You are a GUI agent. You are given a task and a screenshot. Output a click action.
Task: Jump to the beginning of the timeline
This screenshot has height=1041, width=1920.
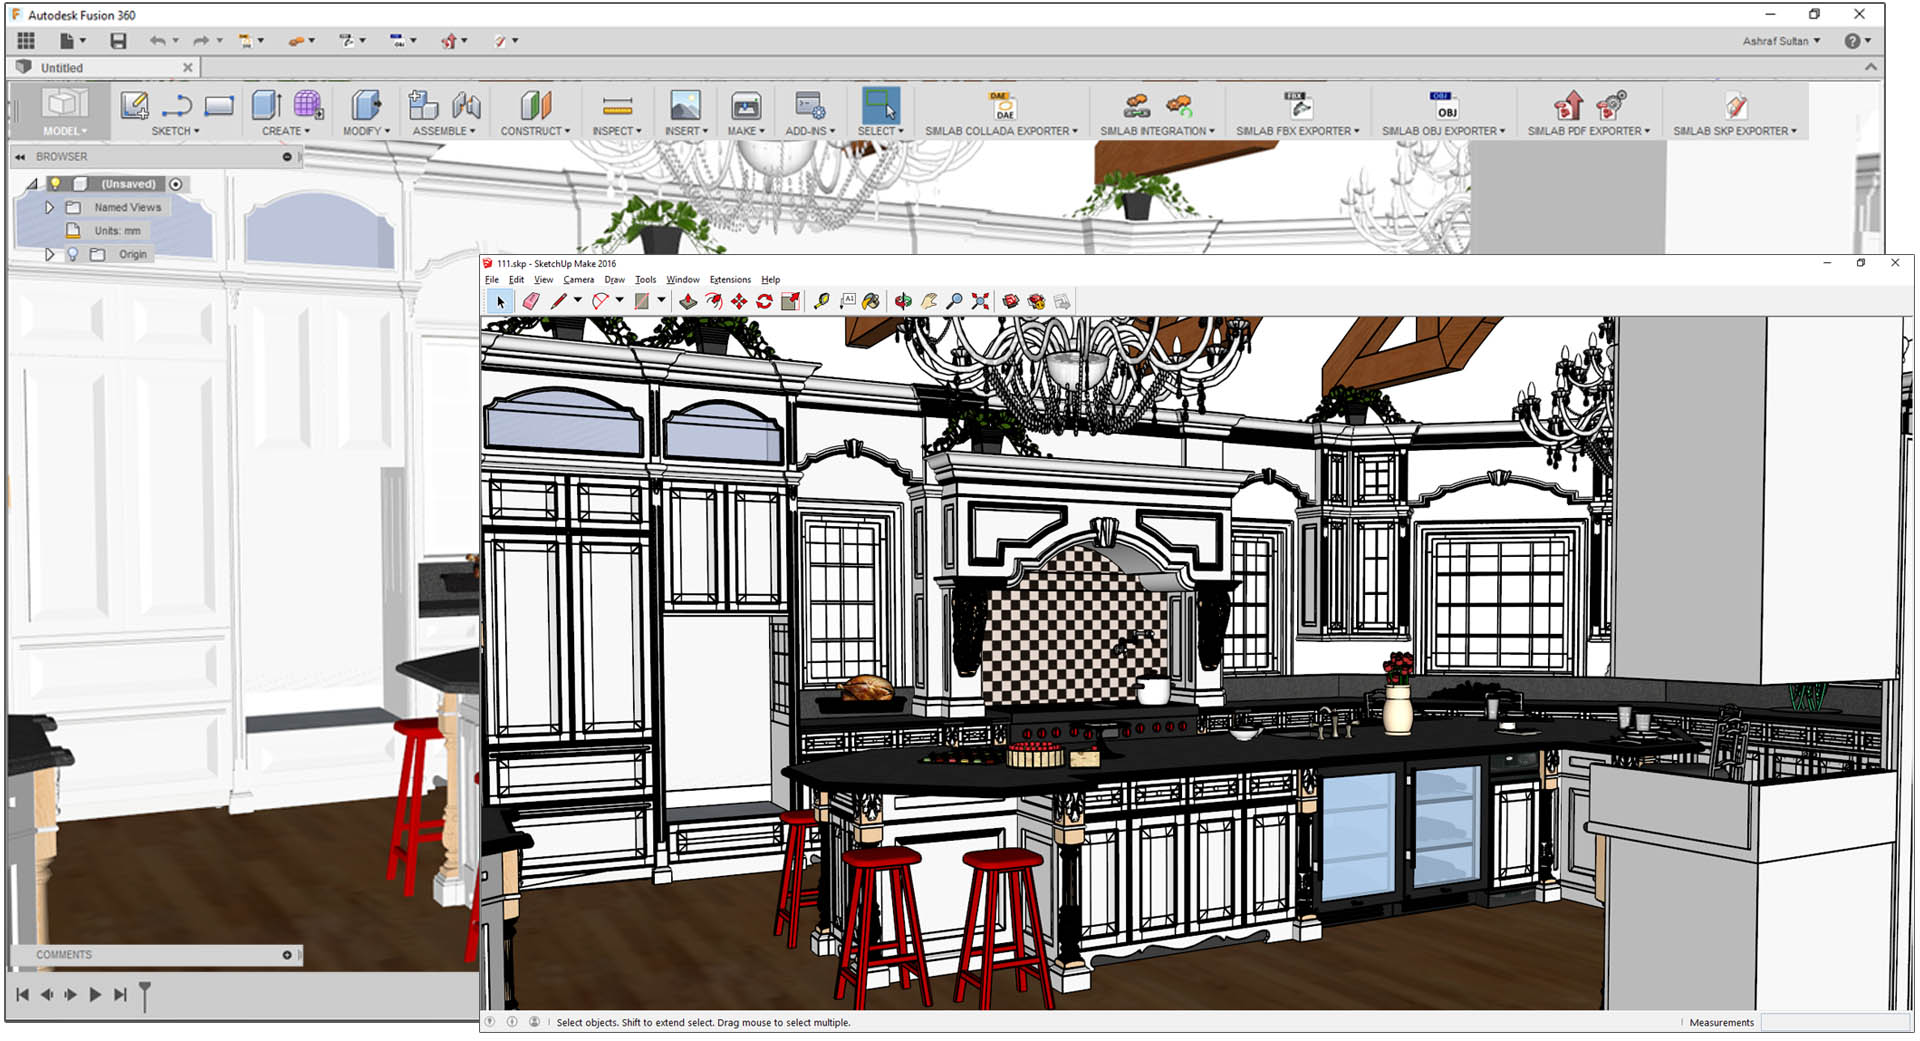[x=23, y=995]
